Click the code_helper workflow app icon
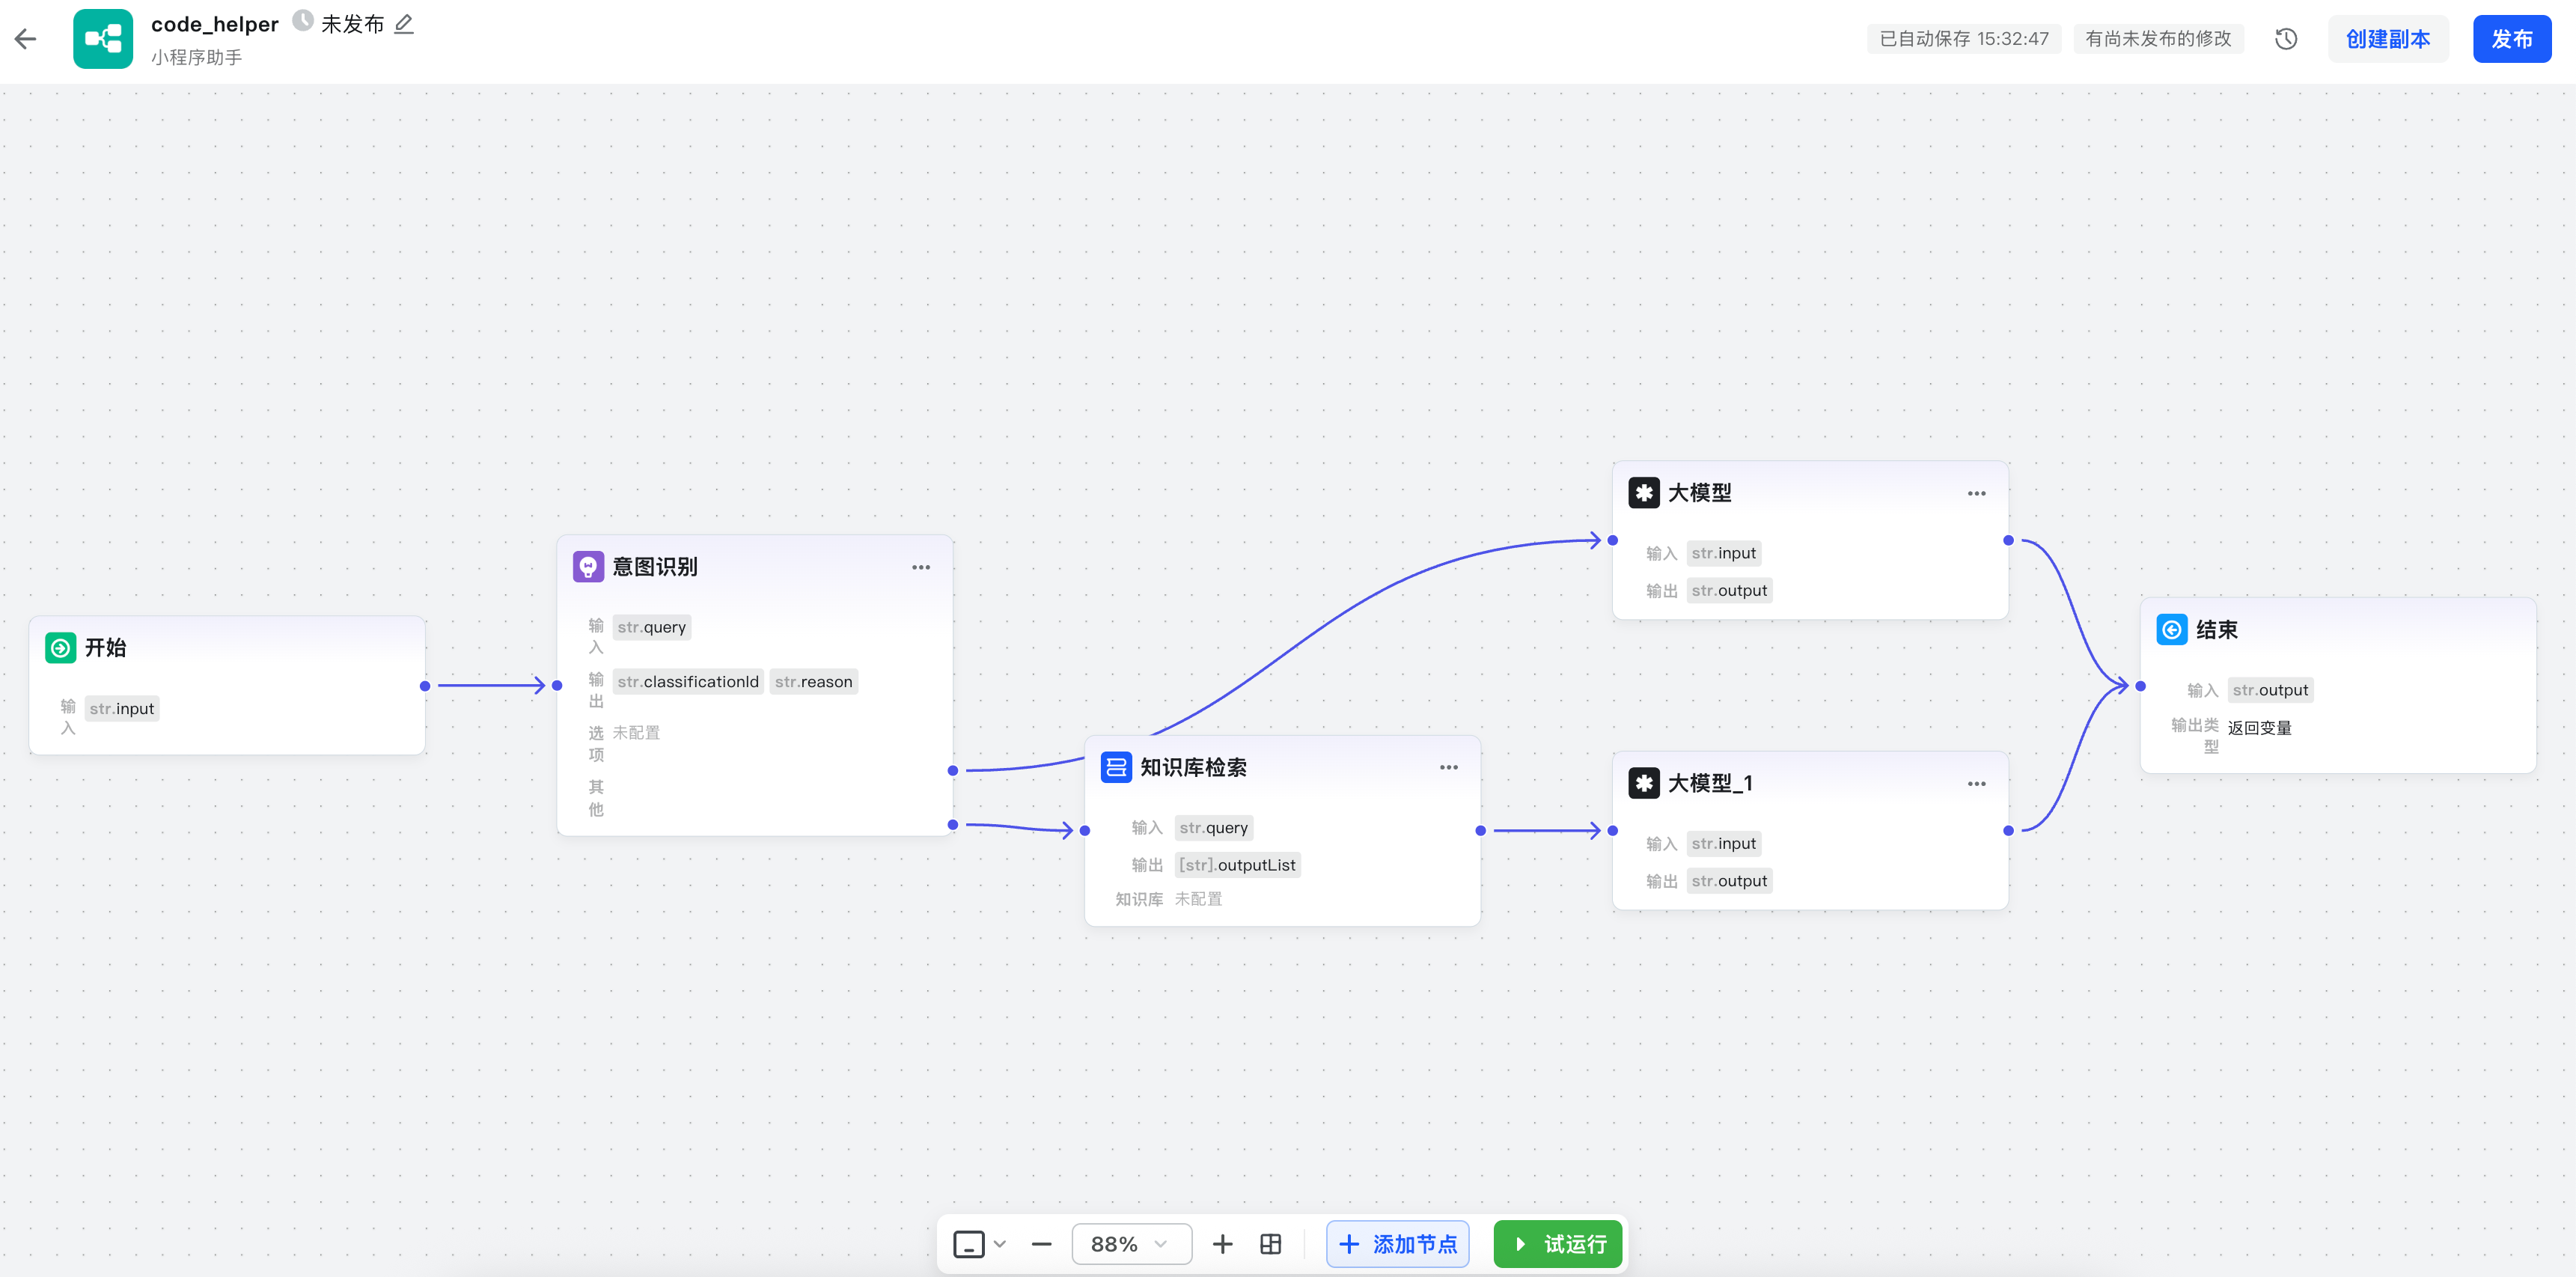 coord(103,39)
